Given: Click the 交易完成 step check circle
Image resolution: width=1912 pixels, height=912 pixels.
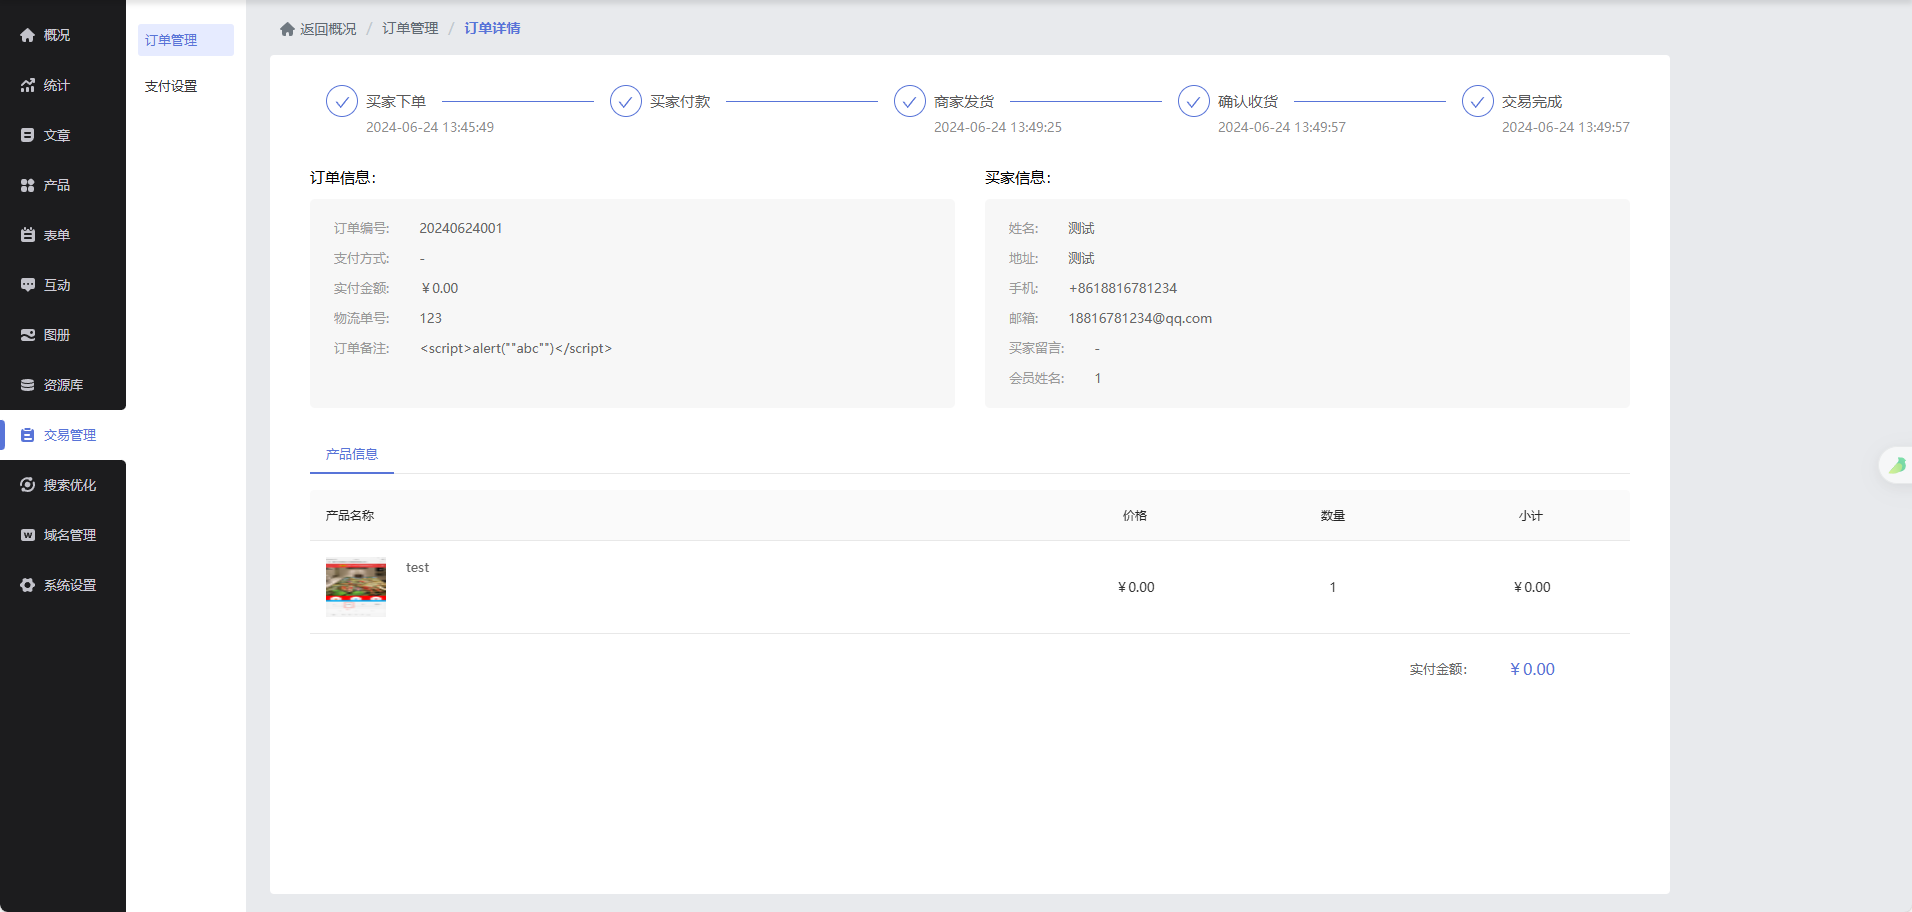Looking at the screenshot, I should [x=1478, y=101].
